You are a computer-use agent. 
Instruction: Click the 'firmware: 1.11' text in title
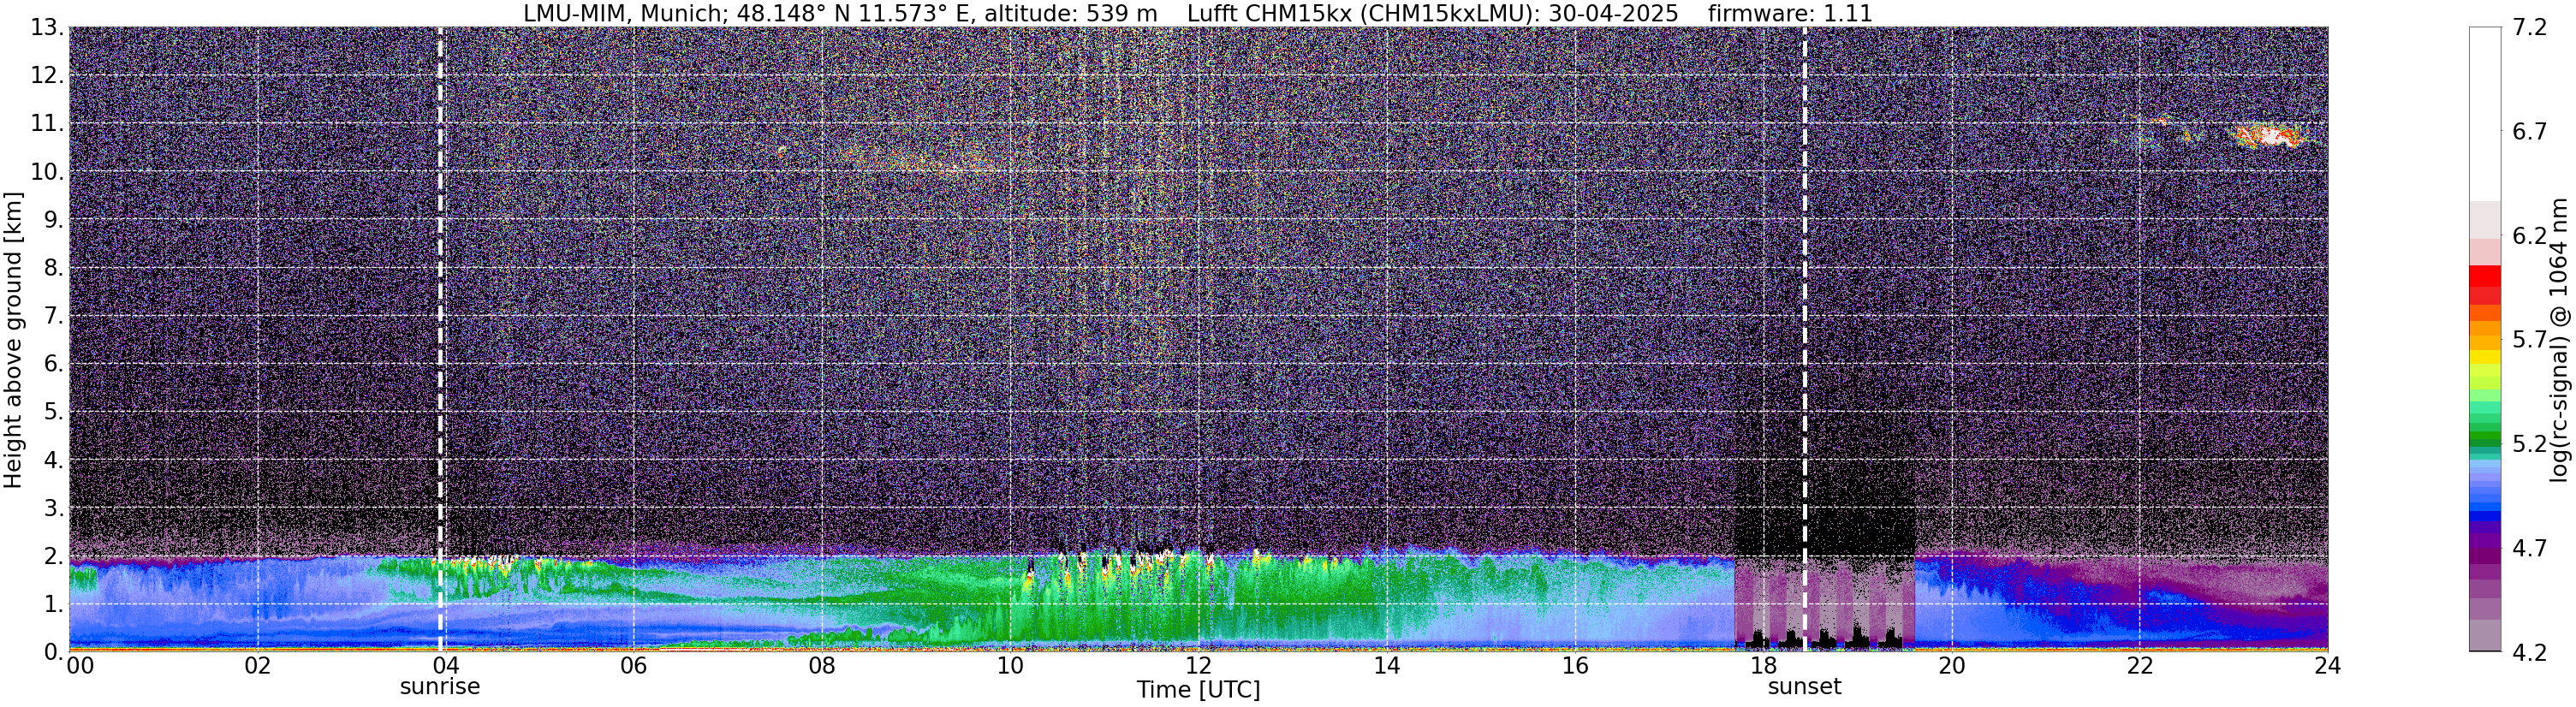pyautogui.click(x=1790, y=13)
